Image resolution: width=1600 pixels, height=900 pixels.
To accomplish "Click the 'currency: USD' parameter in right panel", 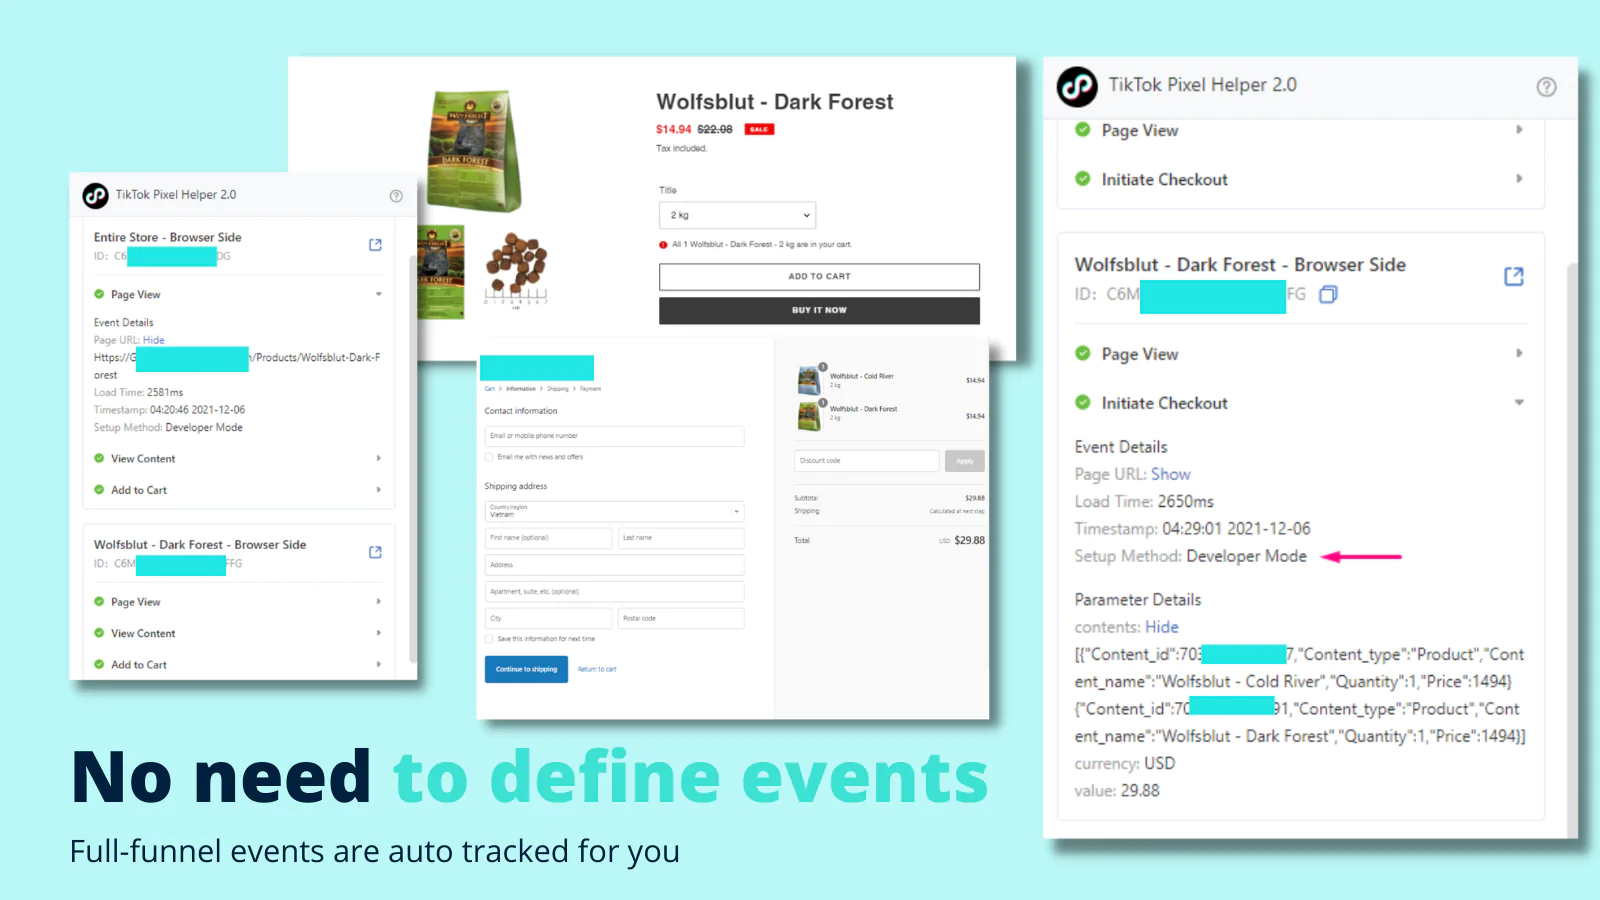I will click(1125, 763).
